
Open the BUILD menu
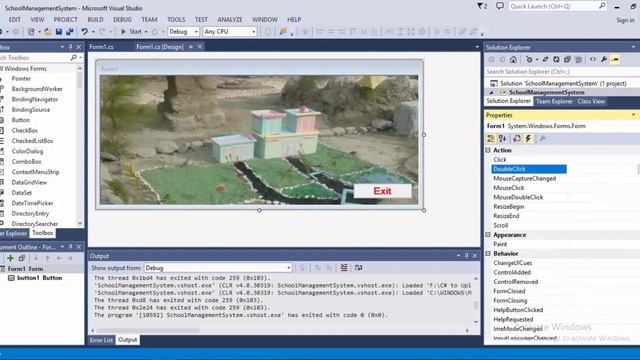pos(96,20)
